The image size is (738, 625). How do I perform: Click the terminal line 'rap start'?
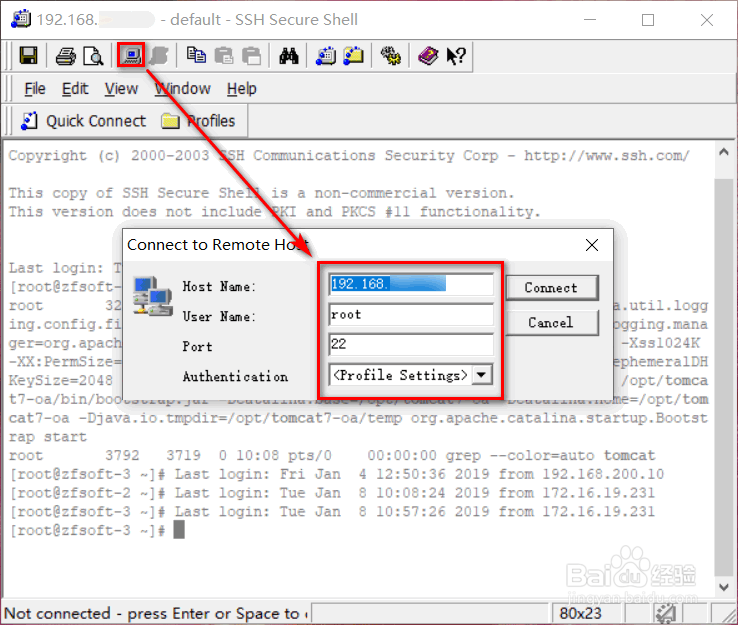(x=48, y=437)
